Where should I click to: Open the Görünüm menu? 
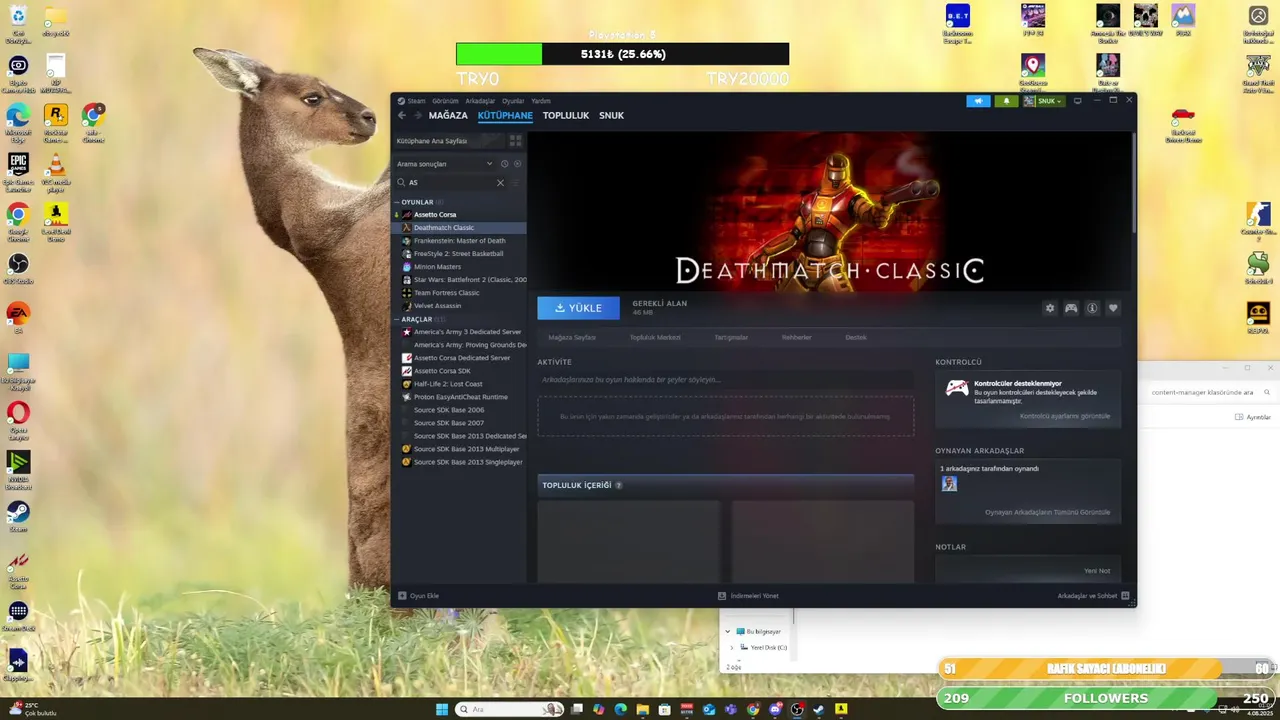(445, 101)
